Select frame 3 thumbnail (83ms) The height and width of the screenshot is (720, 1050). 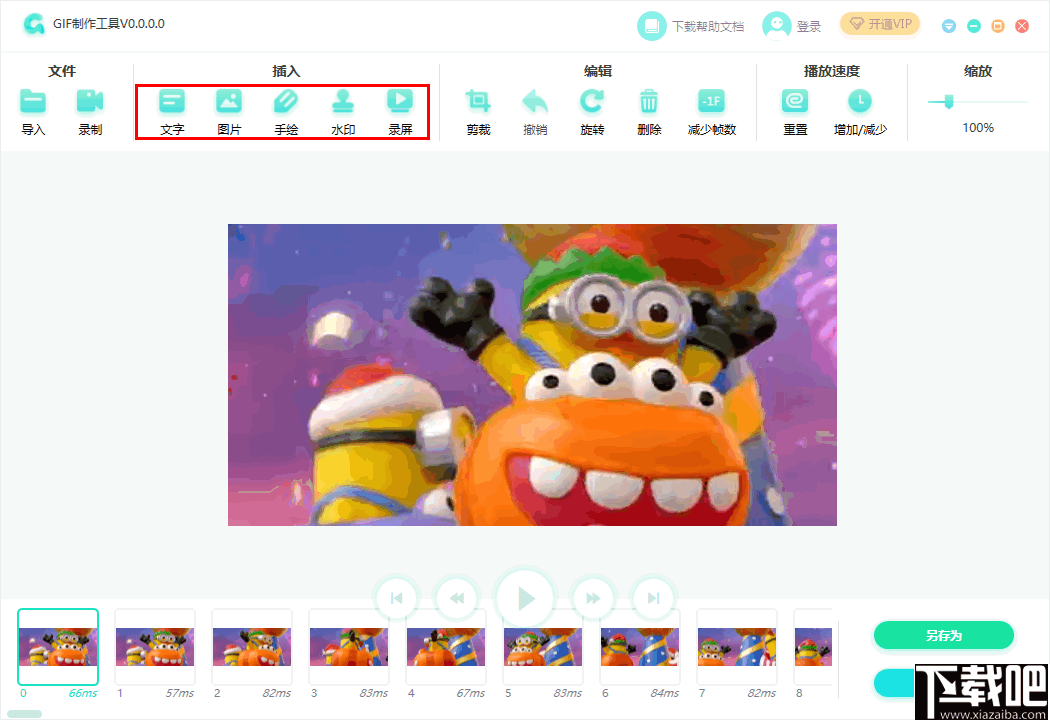(x=349, y=646)
